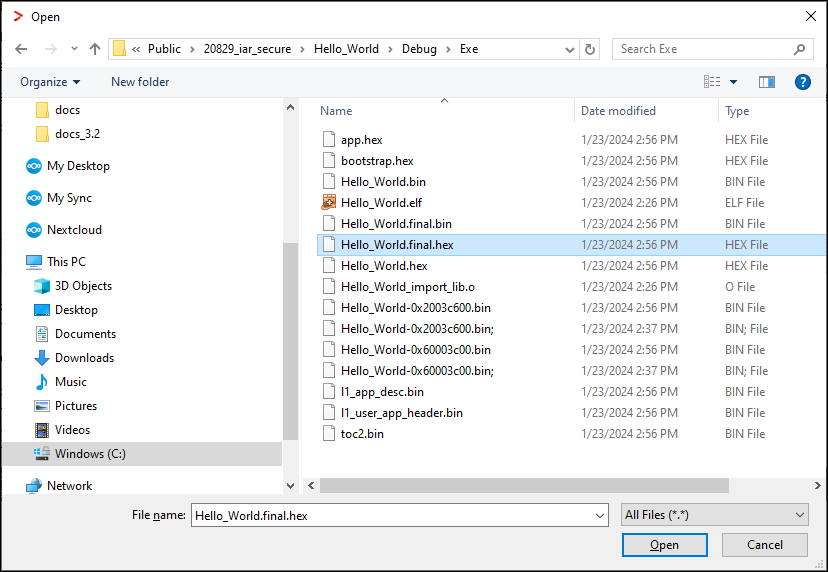Click the Hello_World.elf file icon
This screenshot has width=828, height=572.
point(328,203)
